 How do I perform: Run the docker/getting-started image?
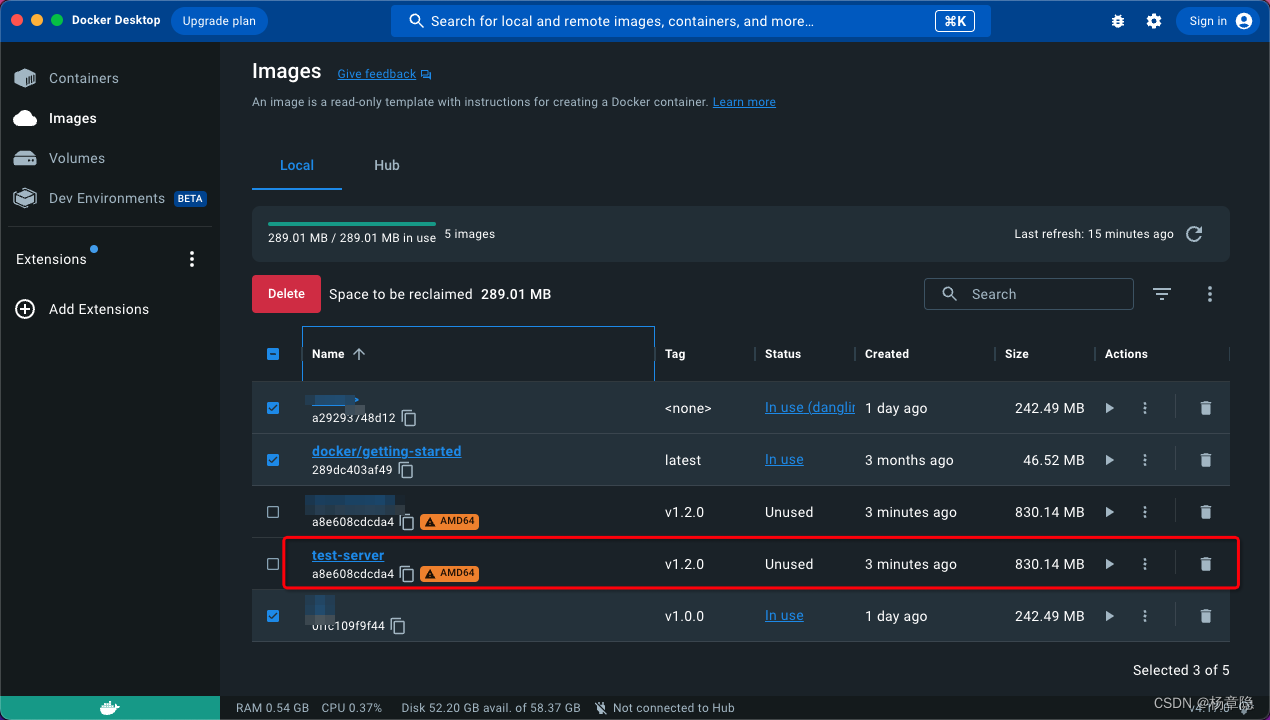tap(1109, 460)
